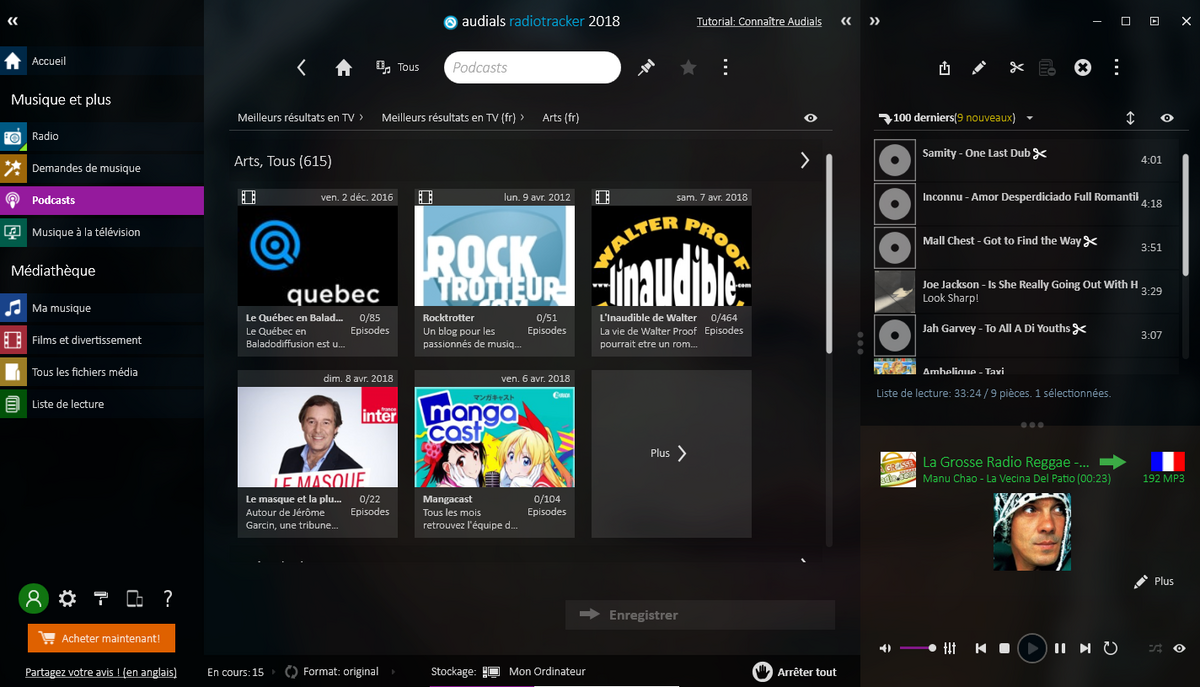Click the sort order up-down arrow icon

coord(1130,118)
